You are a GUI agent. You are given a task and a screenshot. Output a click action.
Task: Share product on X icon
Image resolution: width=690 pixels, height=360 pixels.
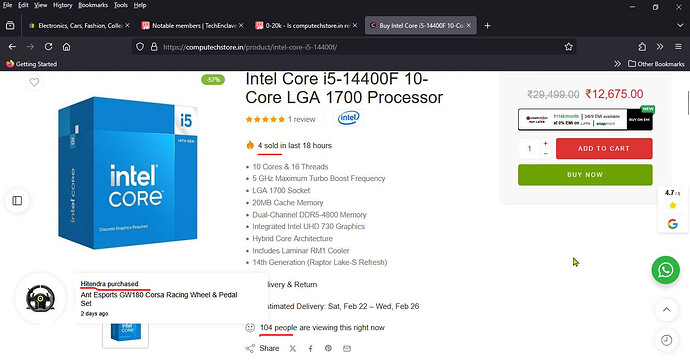[293, 349]
